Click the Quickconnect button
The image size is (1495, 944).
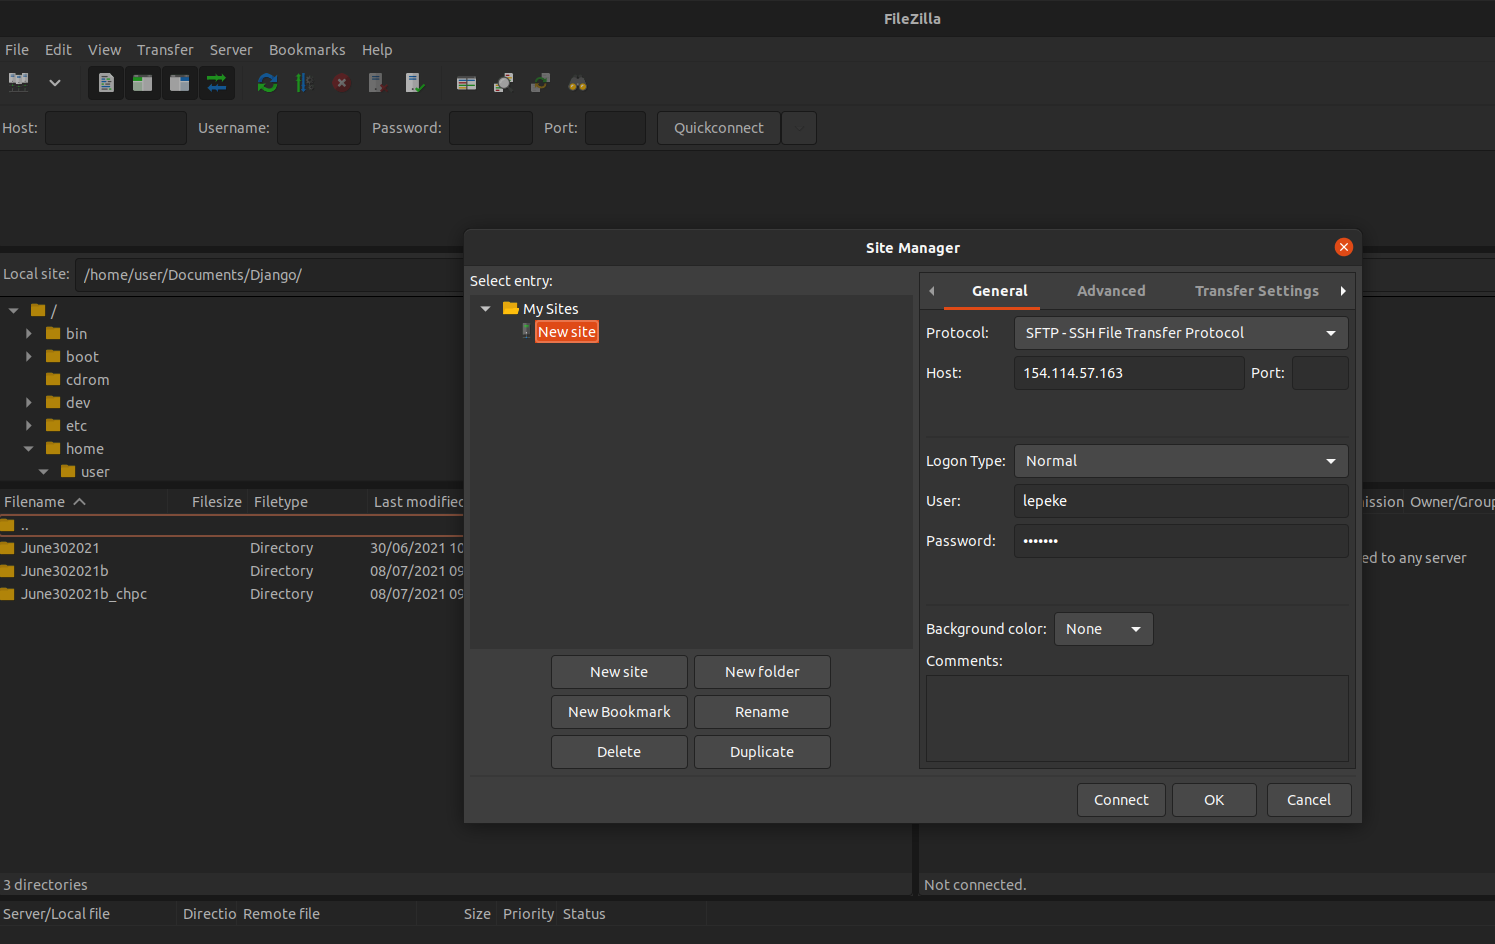[x=719, y=128]
